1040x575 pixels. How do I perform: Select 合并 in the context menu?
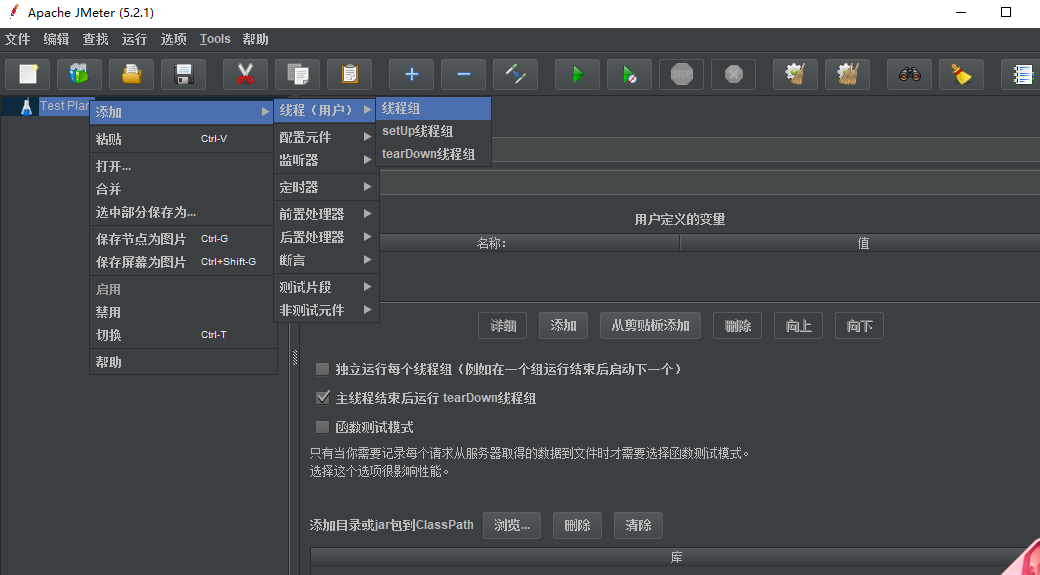click(x=182, y=189)
